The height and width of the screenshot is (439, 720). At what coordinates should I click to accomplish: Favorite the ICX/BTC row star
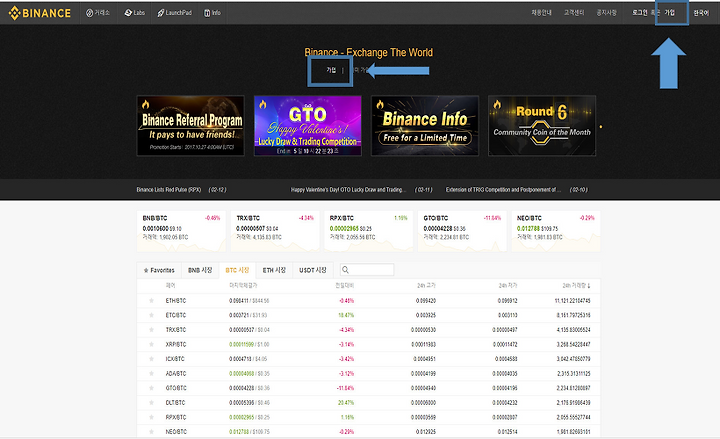(x=151, y=359)
